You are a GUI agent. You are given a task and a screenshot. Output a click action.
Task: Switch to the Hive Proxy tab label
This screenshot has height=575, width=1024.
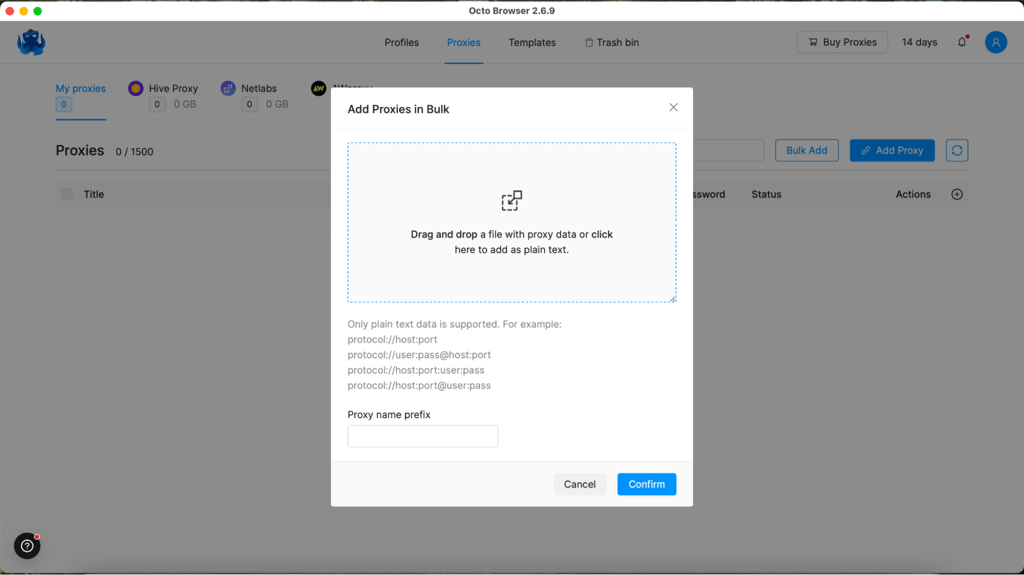(173, 88)
